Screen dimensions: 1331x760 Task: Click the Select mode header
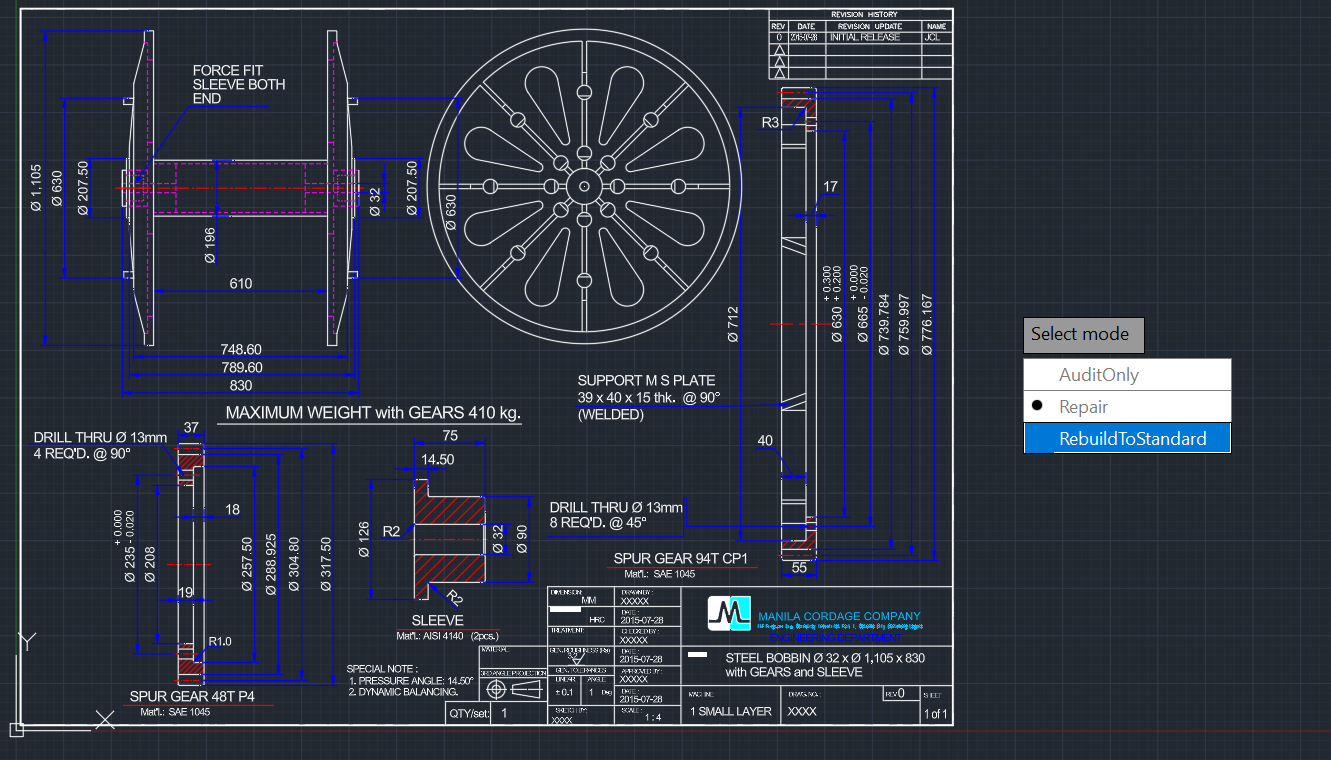tap(1081, 334)
